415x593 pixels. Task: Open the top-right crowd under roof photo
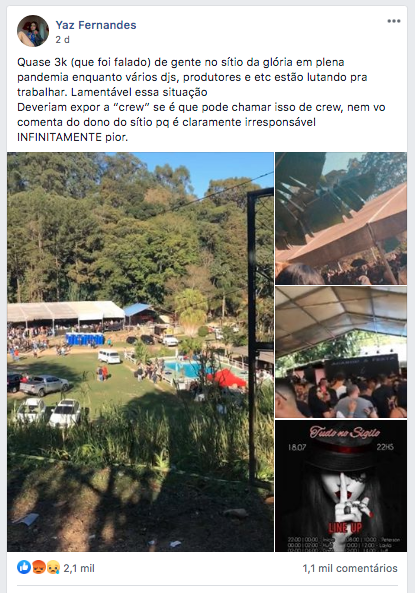pyautogui.click(x=341, y=218)
